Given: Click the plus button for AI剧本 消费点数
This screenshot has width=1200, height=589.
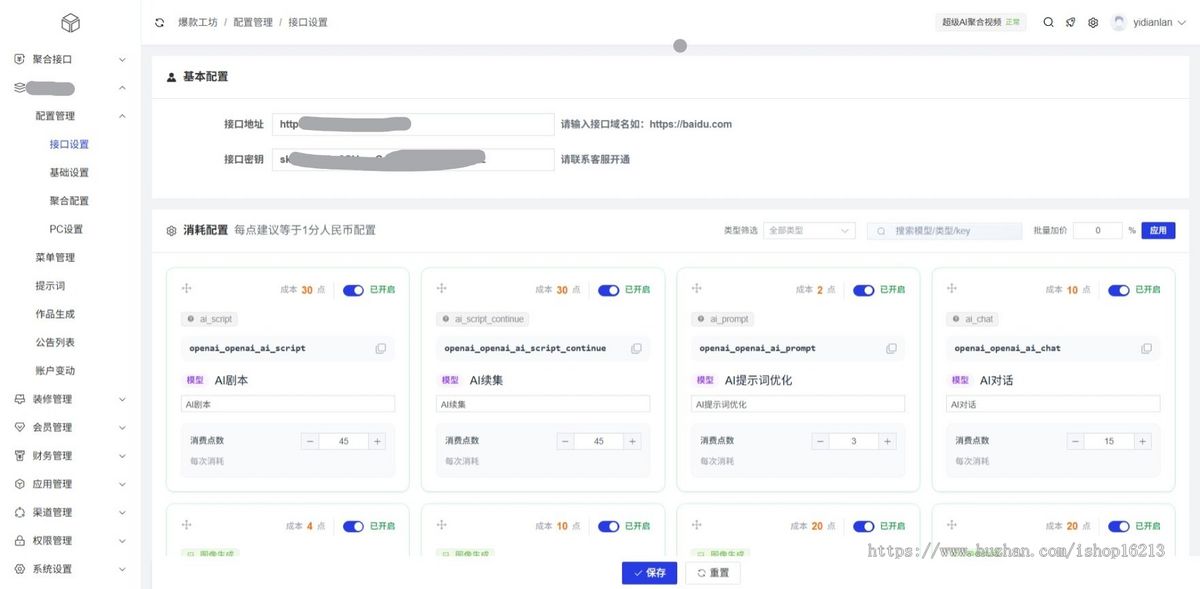Looking at the screenshot, I should [377, 441].
